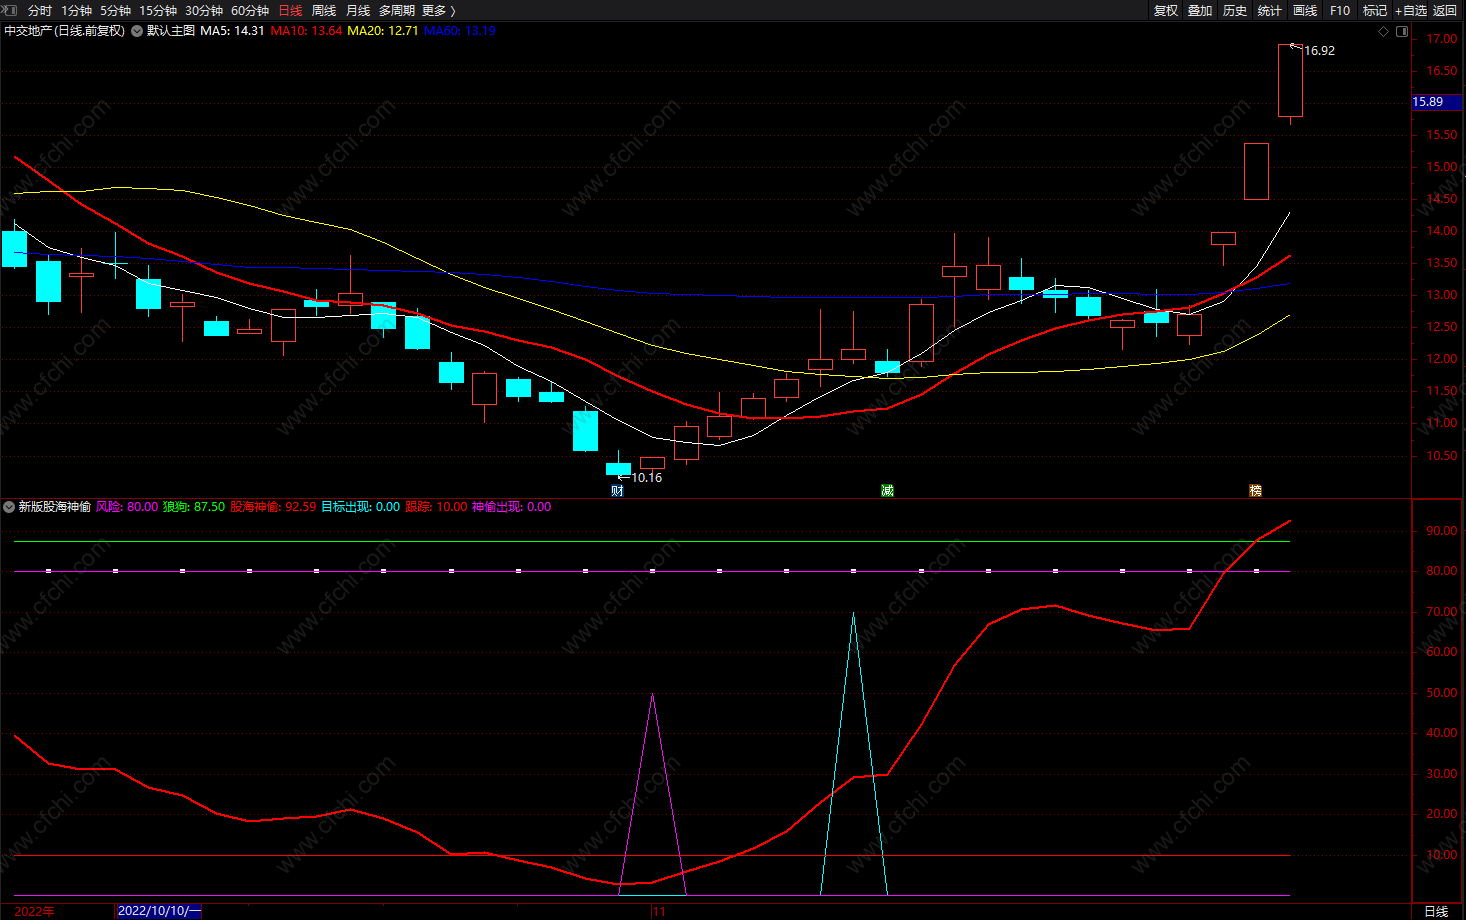
Task: Click the 榜 event marker icon
Action: [1255, 490]
